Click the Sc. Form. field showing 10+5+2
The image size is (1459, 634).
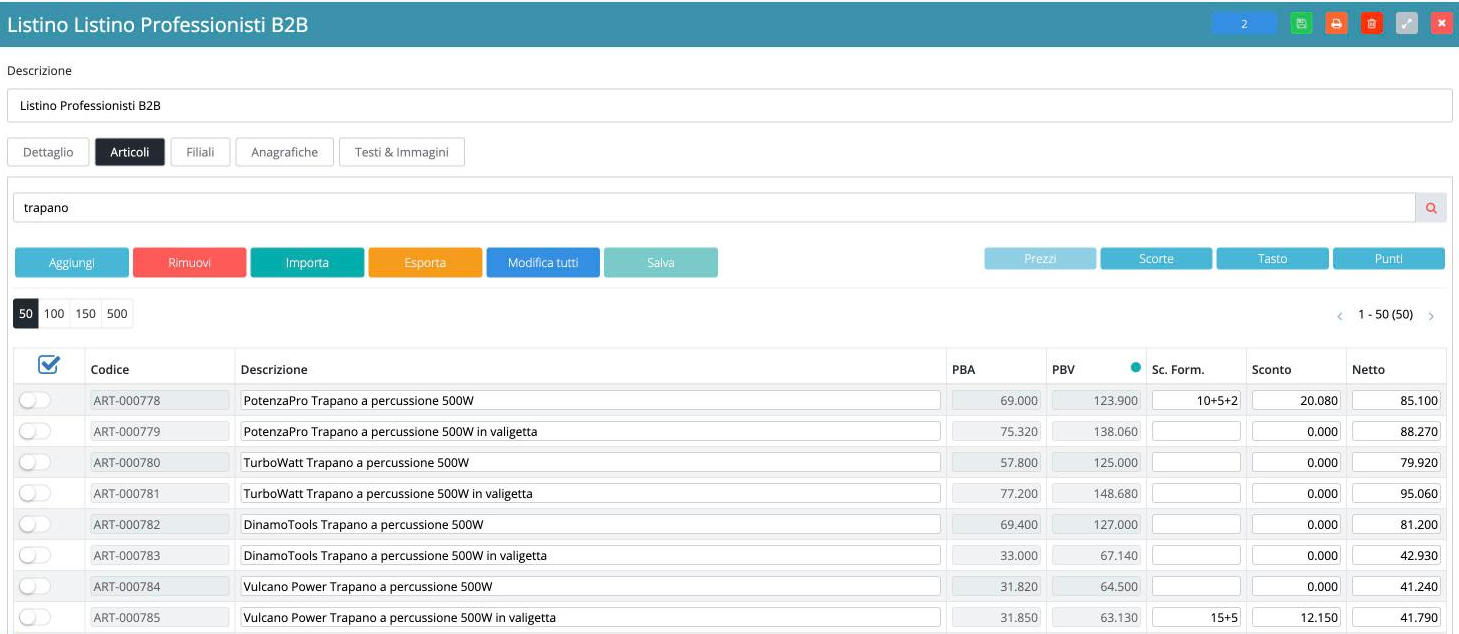[x=1196, y=401]
